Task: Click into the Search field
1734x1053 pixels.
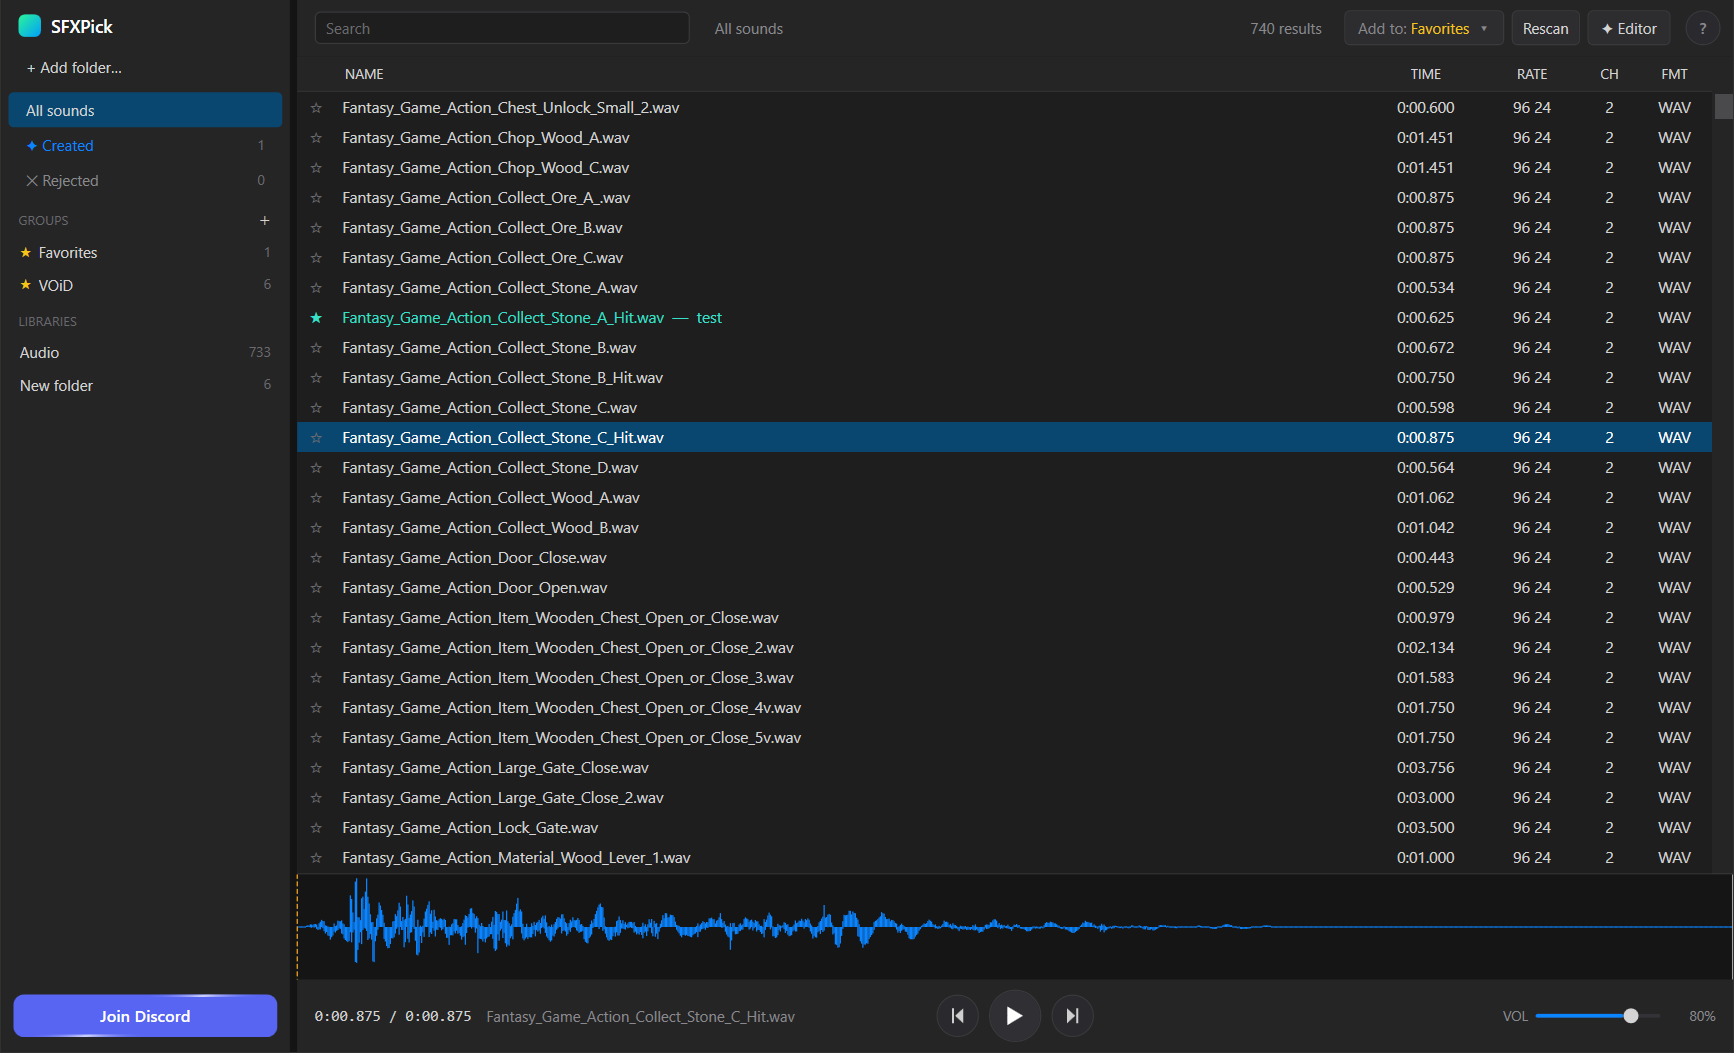Action: (x=502, y=29)
